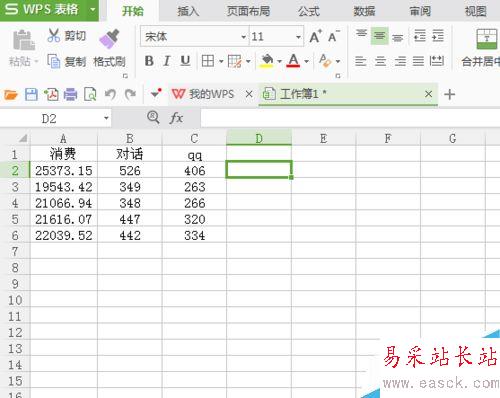The width and height of the screenshot is (500, 398).
Task: Click the fill color bucket icon
Action: pos(267,61)
